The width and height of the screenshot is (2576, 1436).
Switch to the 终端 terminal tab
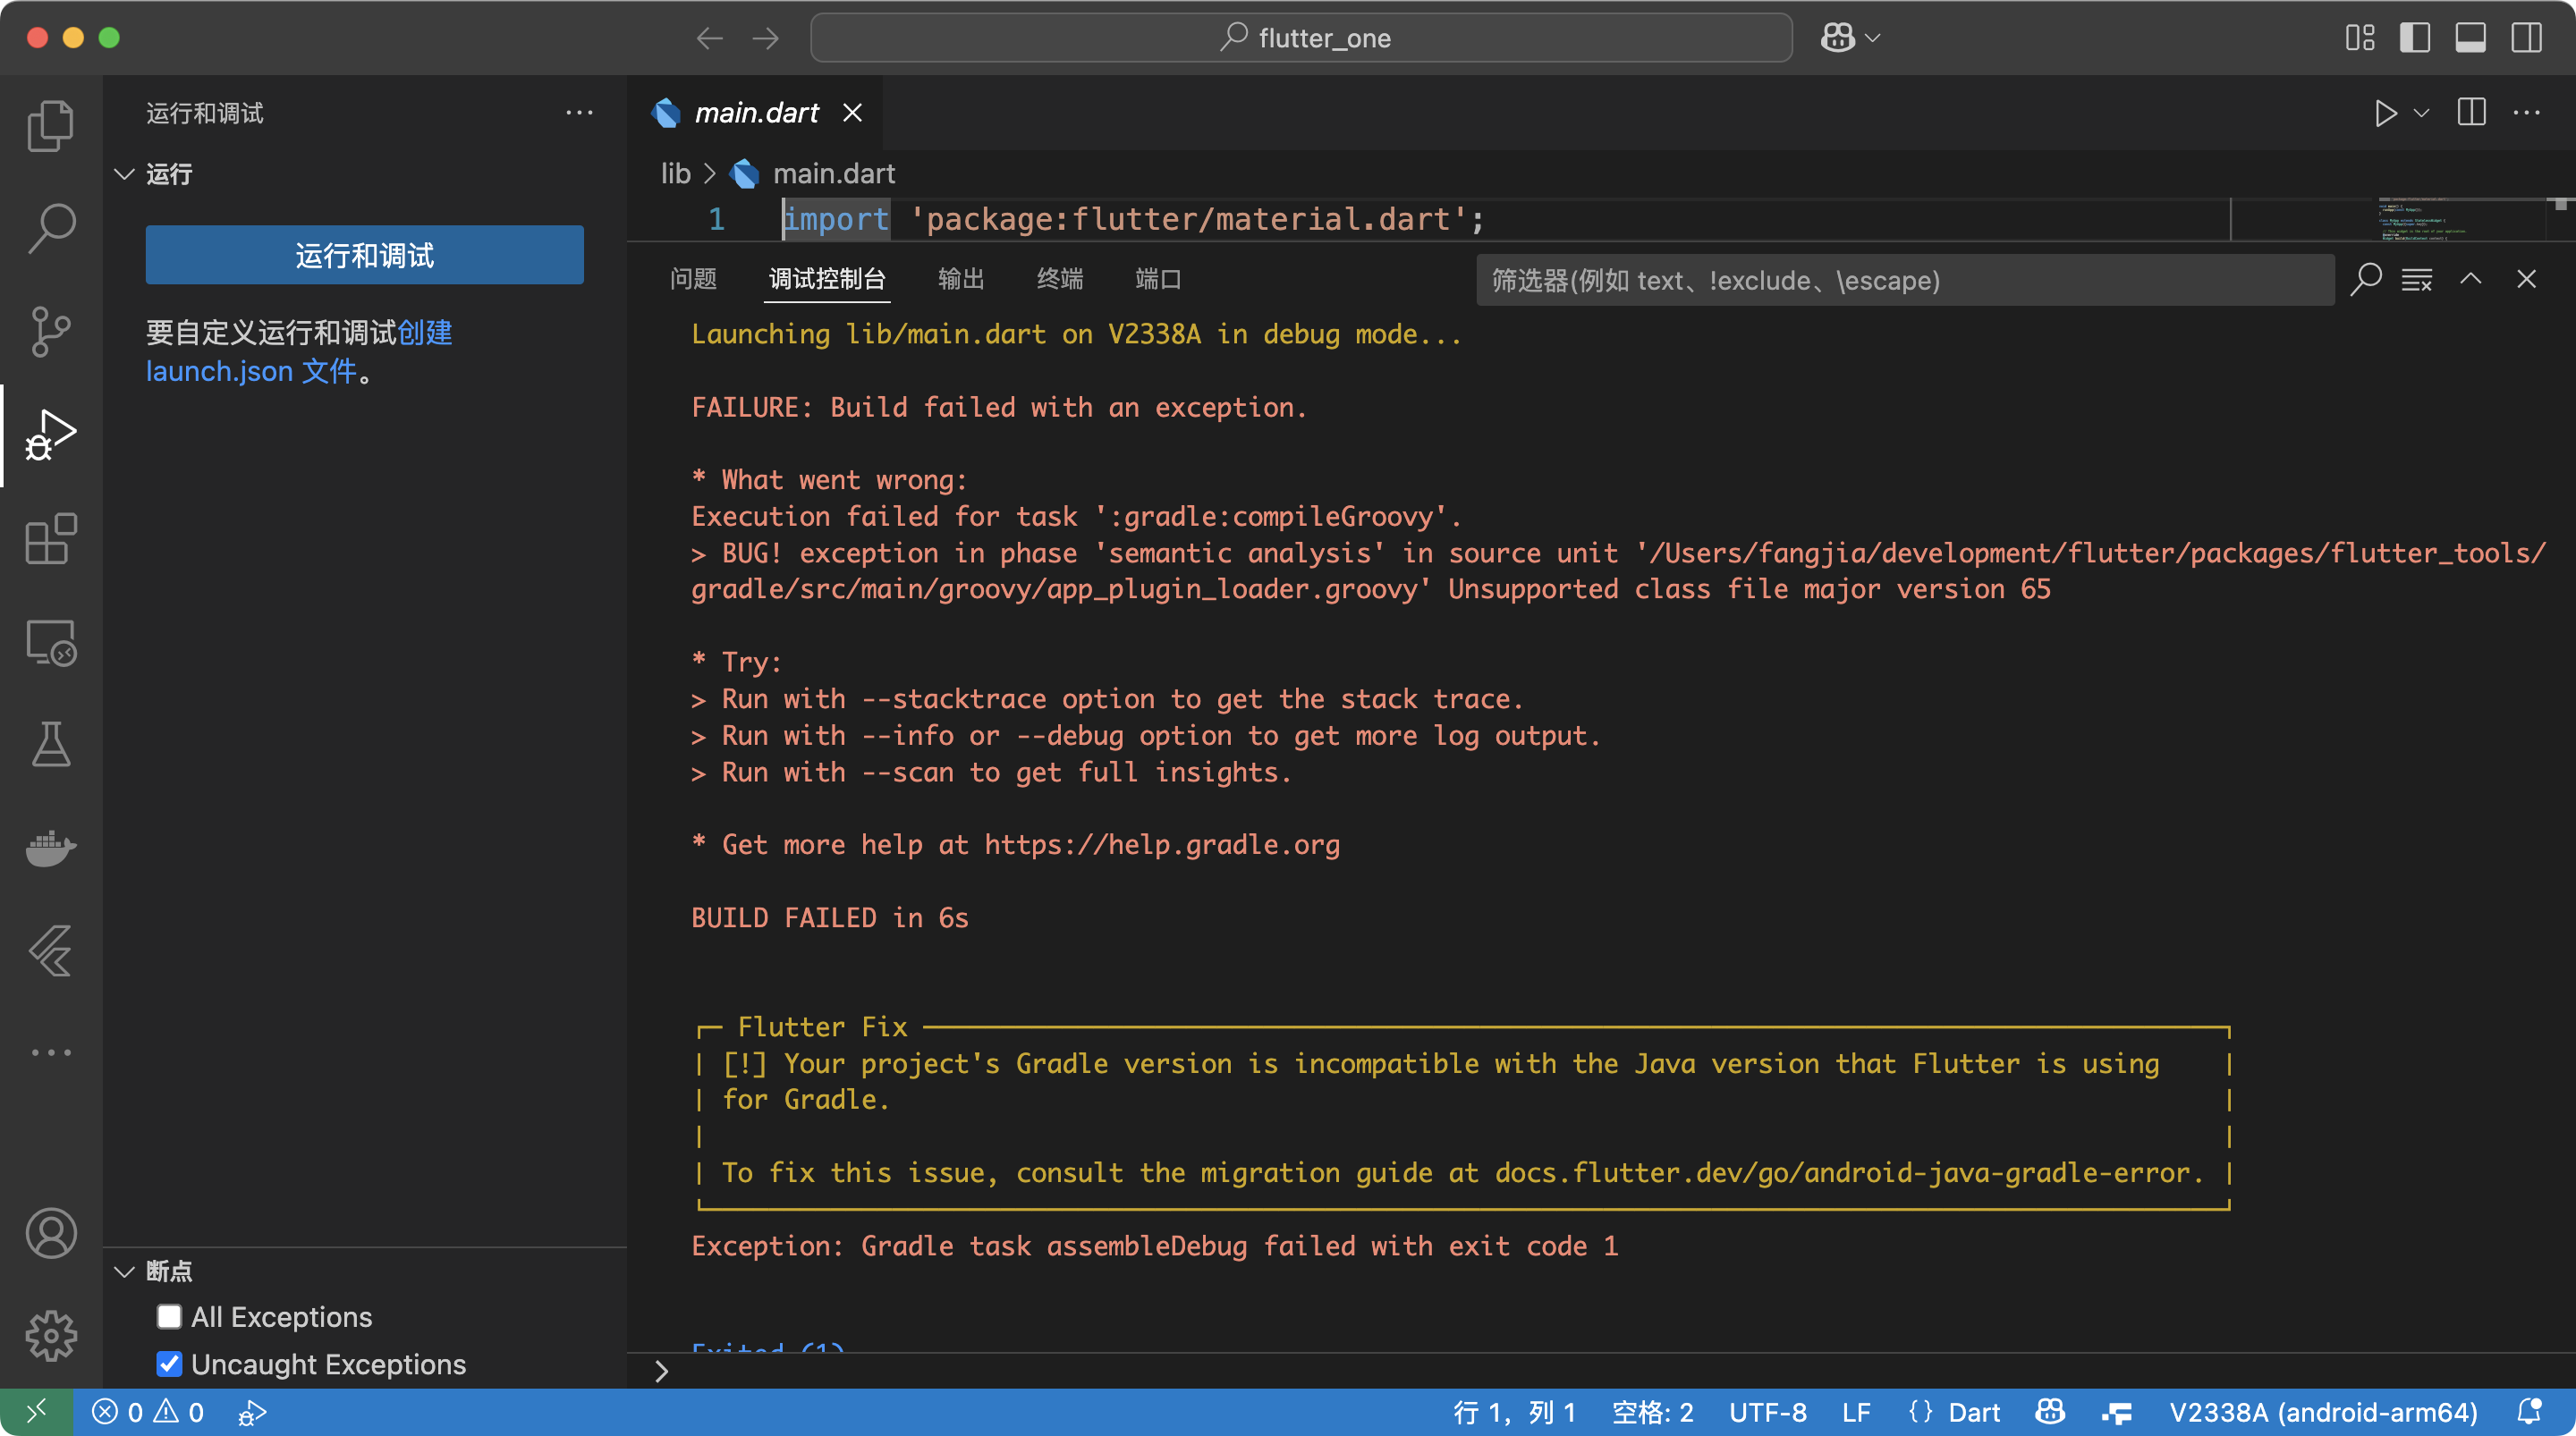point(1059,280)
